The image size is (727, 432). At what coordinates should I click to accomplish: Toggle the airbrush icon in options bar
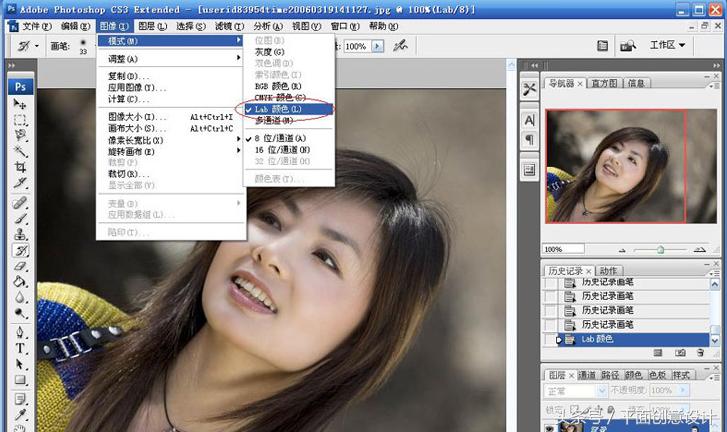400,46
